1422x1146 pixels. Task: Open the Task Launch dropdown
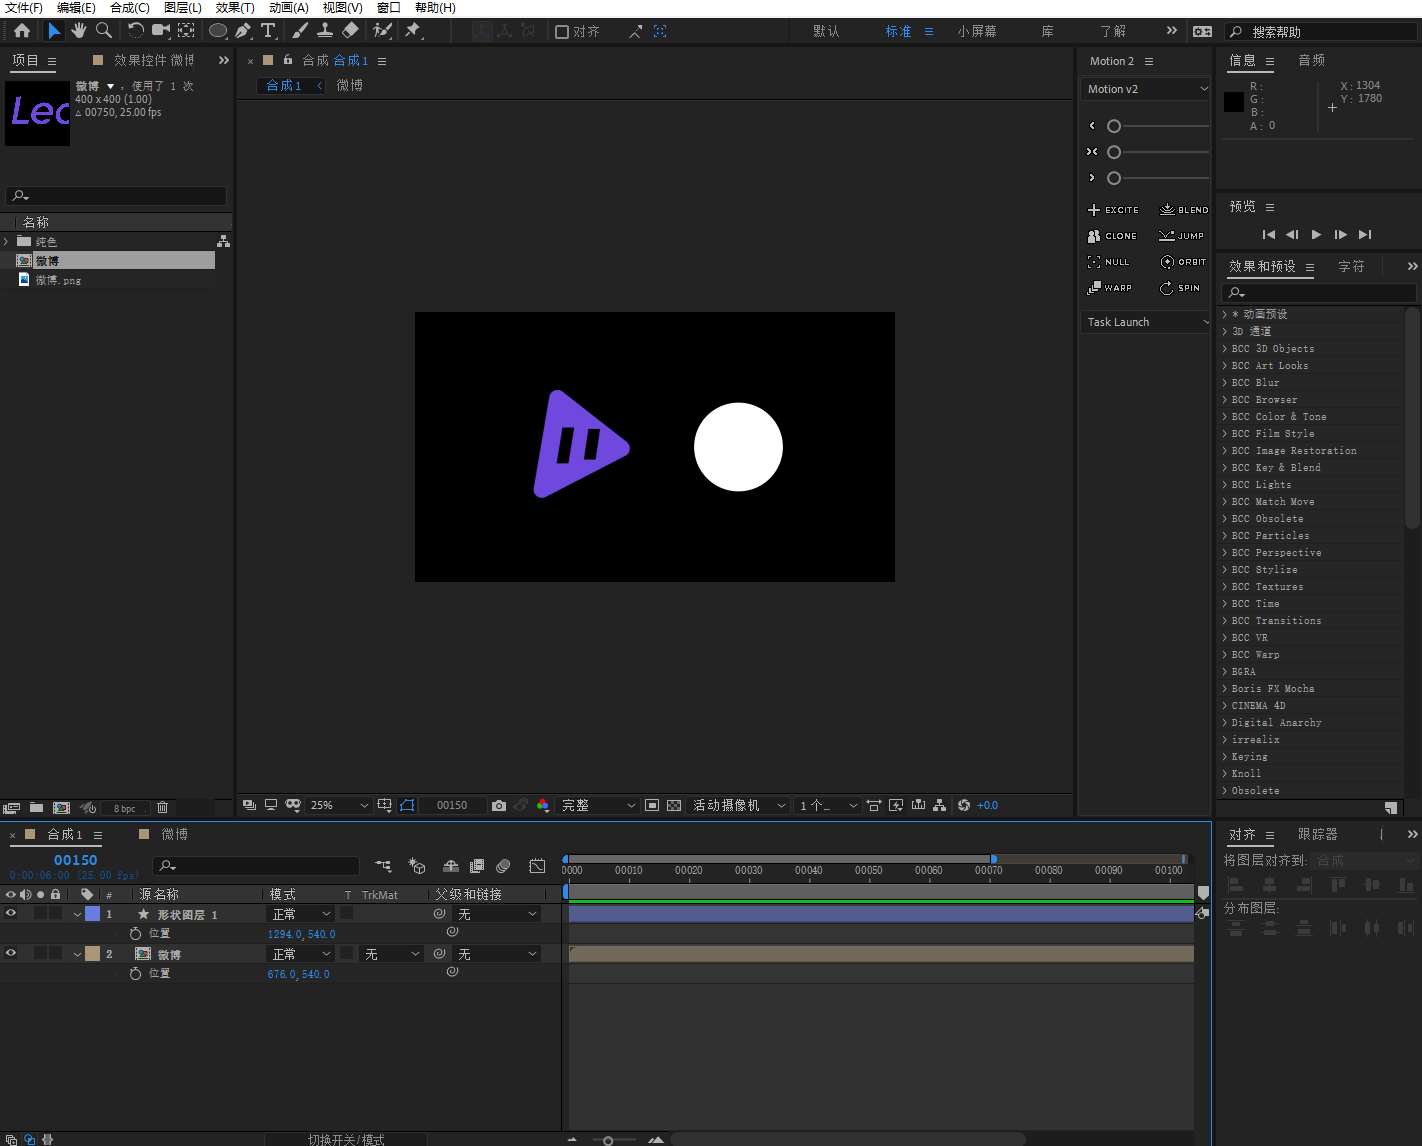(1146, 322)
